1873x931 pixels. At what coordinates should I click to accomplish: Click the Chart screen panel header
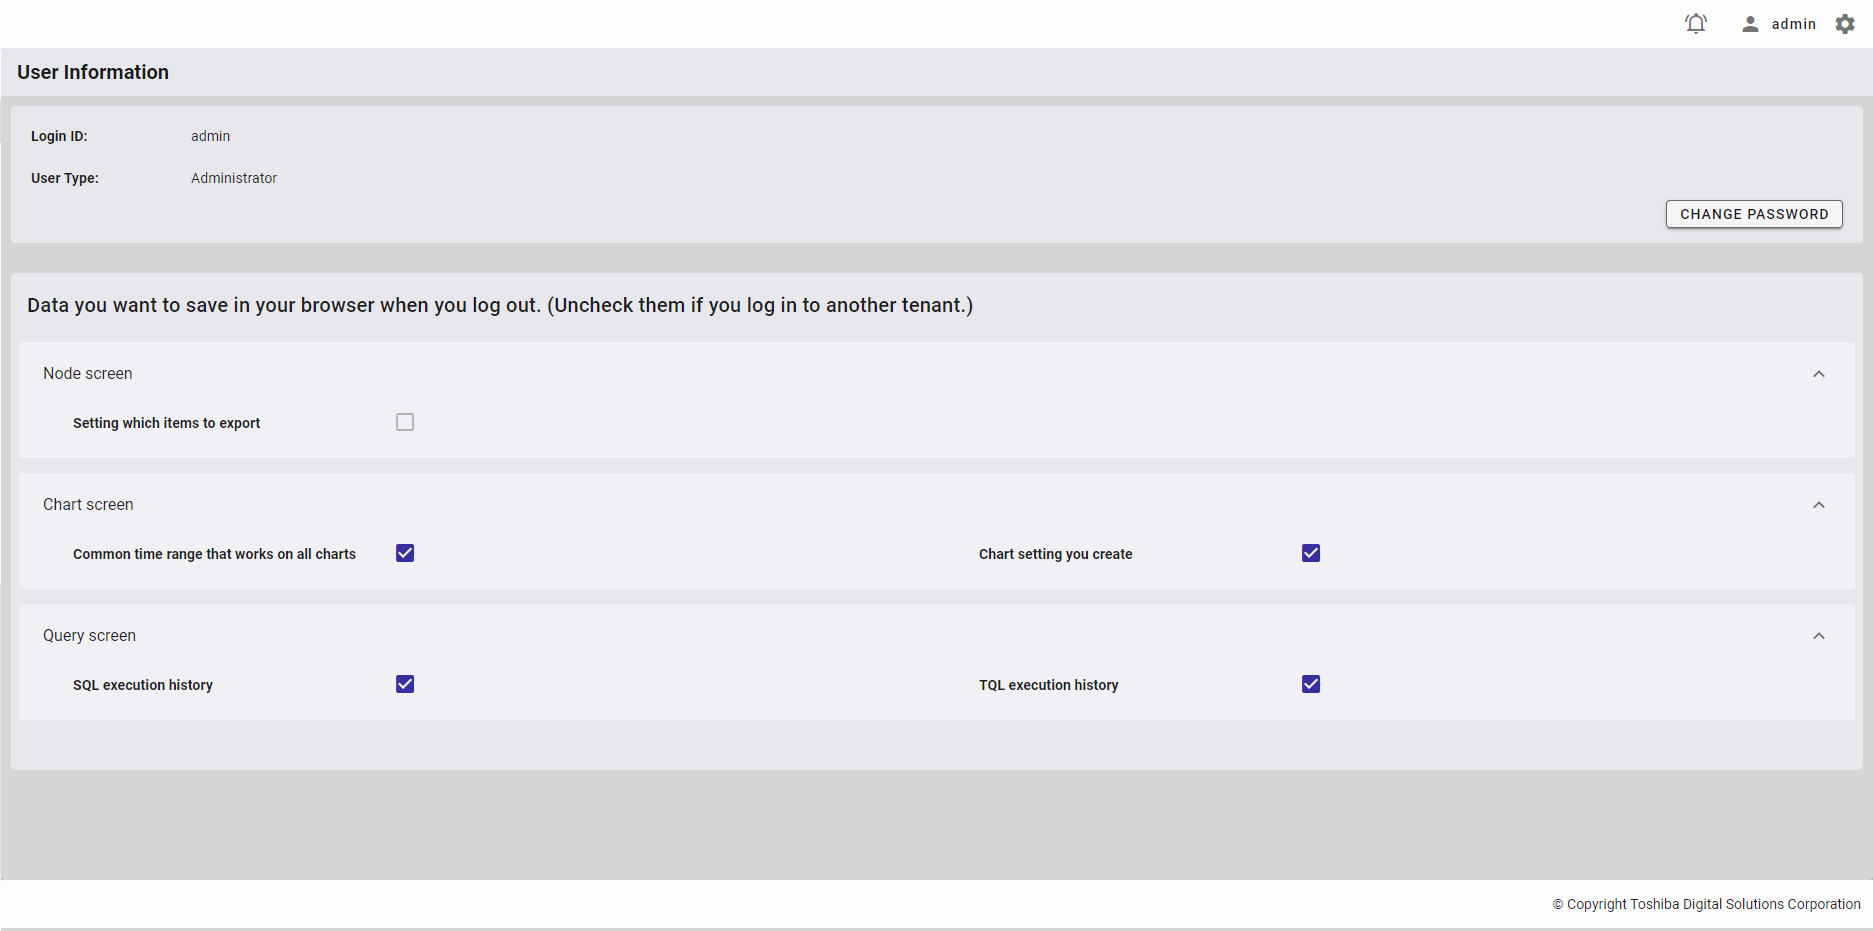click(88, 504)
